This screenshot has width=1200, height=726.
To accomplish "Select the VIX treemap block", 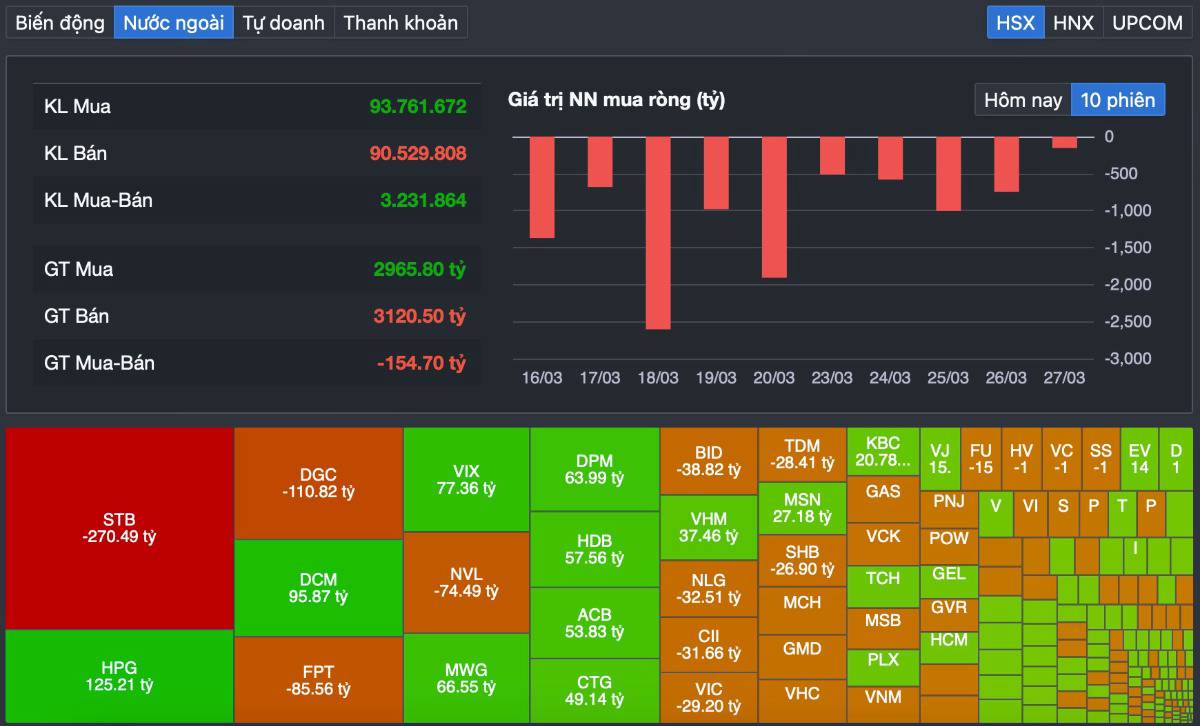I will (466, 479).
